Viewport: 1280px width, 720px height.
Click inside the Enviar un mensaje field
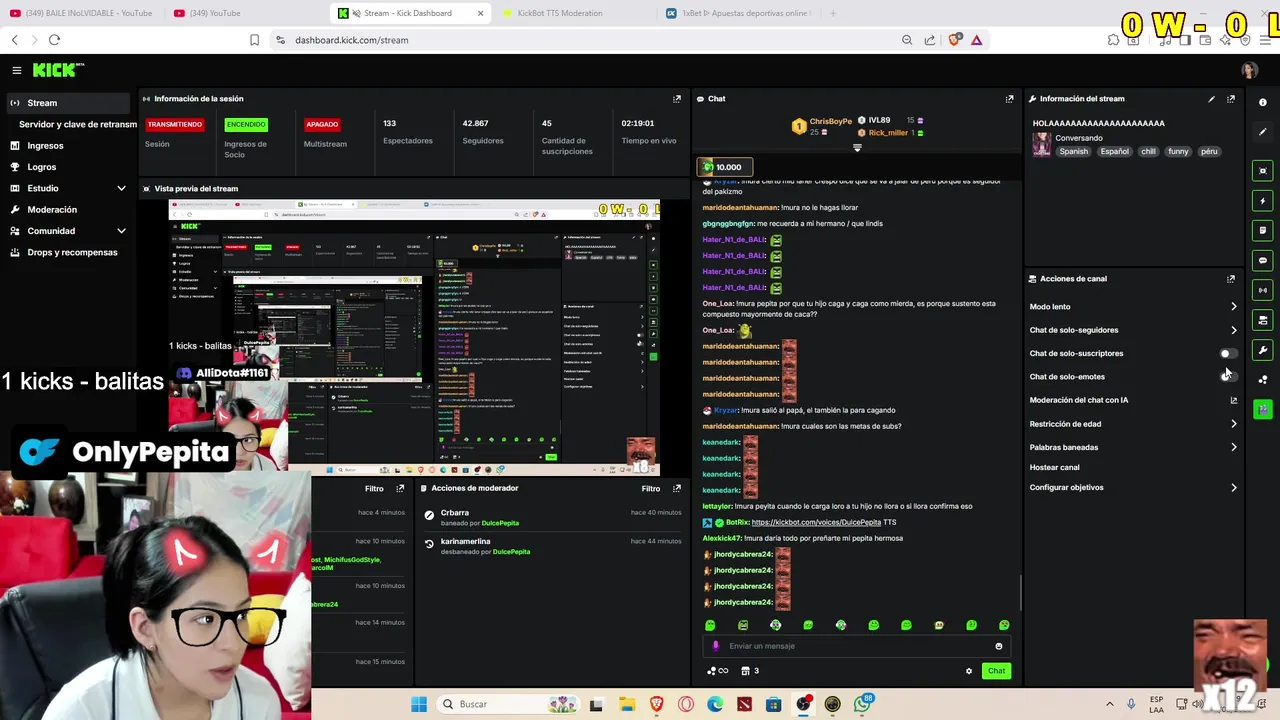pos(855,646)
